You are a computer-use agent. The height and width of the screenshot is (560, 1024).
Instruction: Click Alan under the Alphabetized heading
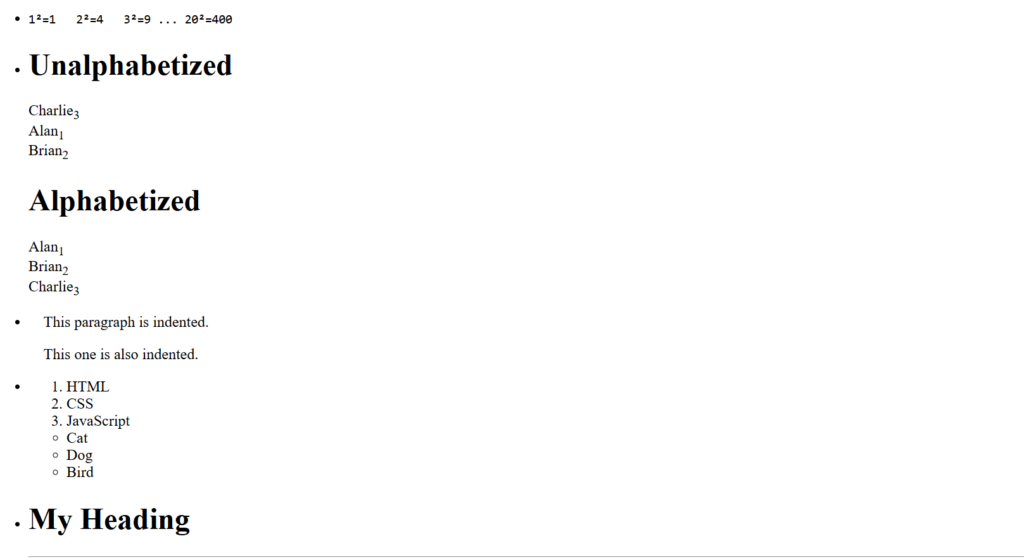[43, 247]
